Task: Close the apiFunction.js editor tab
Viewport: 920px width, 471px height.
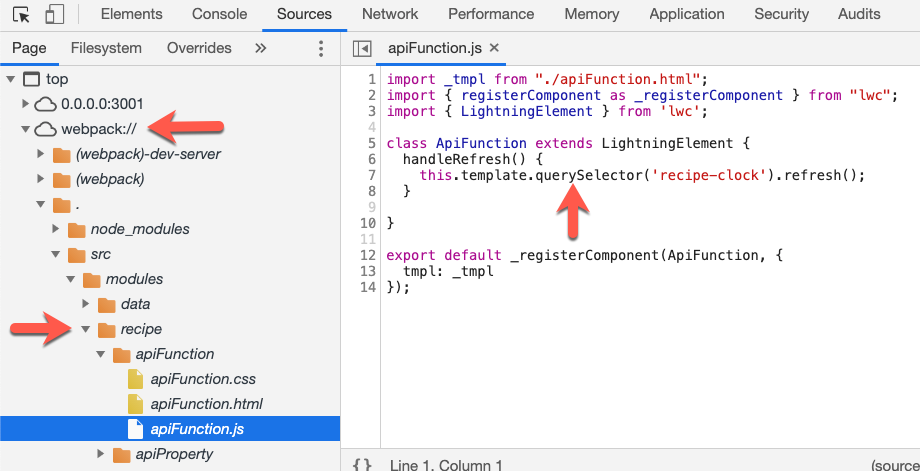Action: [x=494, y=48]
